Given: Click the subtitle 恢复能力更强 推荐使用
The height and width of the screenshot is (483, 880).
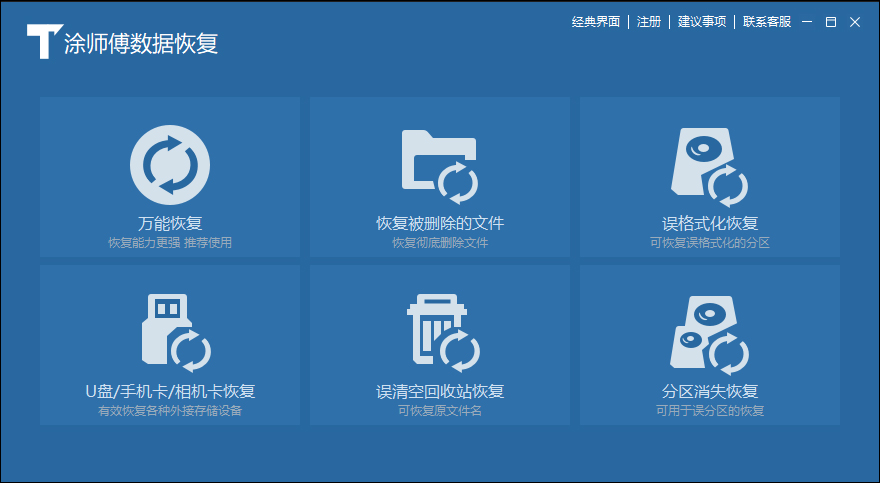Looking at the screenshot, I should [170, 243].
